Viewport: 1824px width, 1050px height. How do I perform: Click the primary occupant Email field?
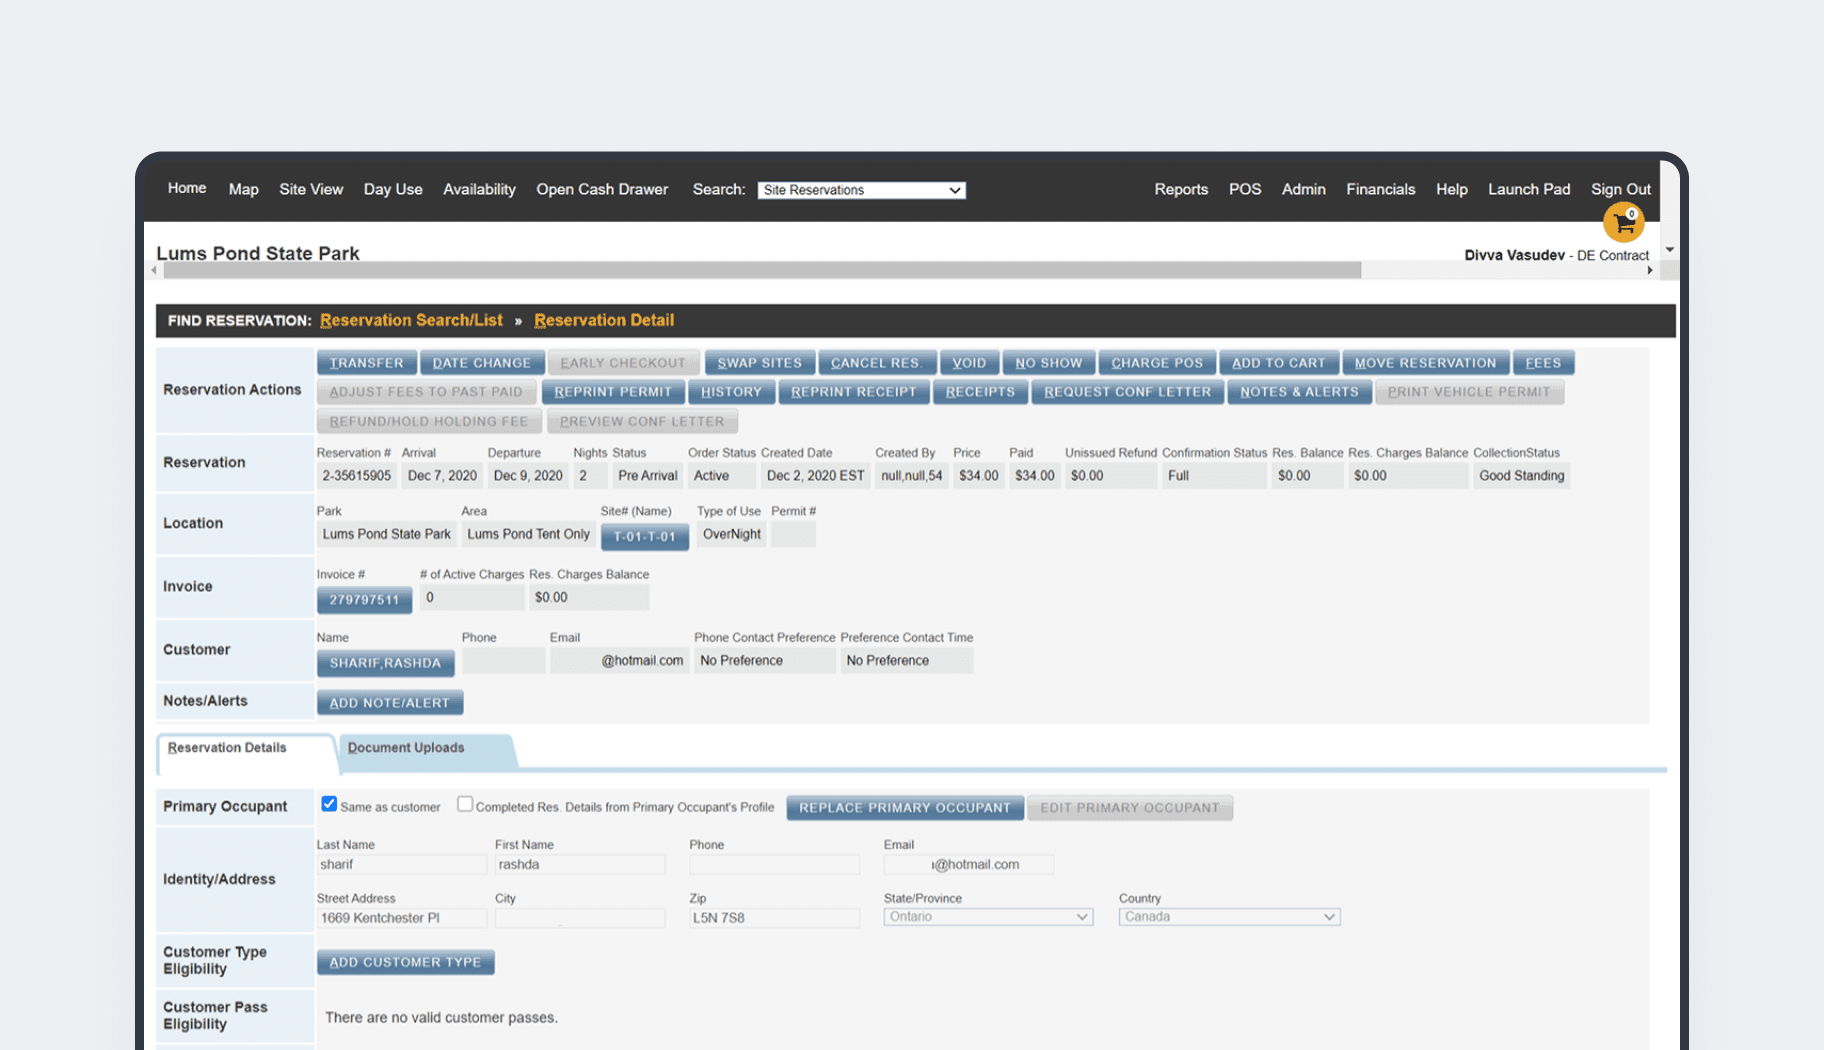coord(969,864)
